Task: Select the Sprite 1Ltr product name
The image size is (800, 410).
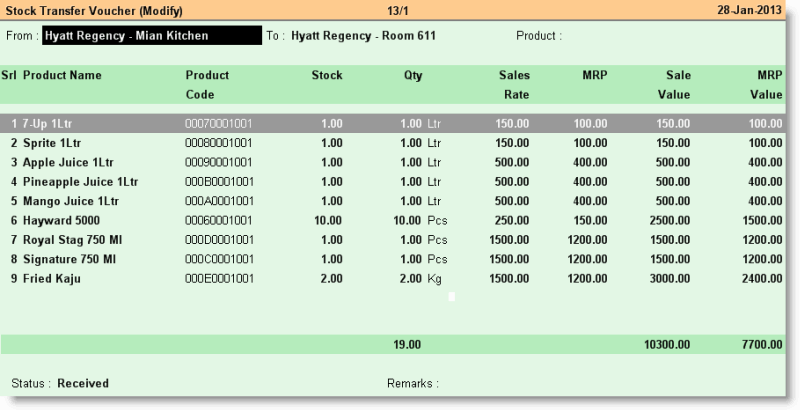Action: 52,143
